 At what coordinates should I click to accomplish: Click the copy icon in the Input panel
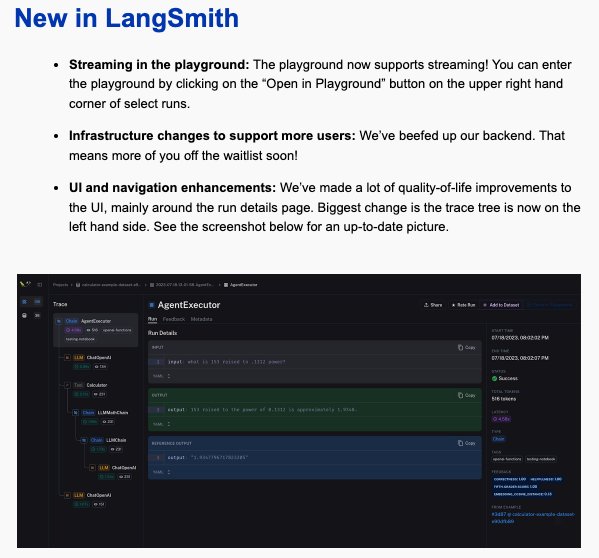(x=460, y=347)
